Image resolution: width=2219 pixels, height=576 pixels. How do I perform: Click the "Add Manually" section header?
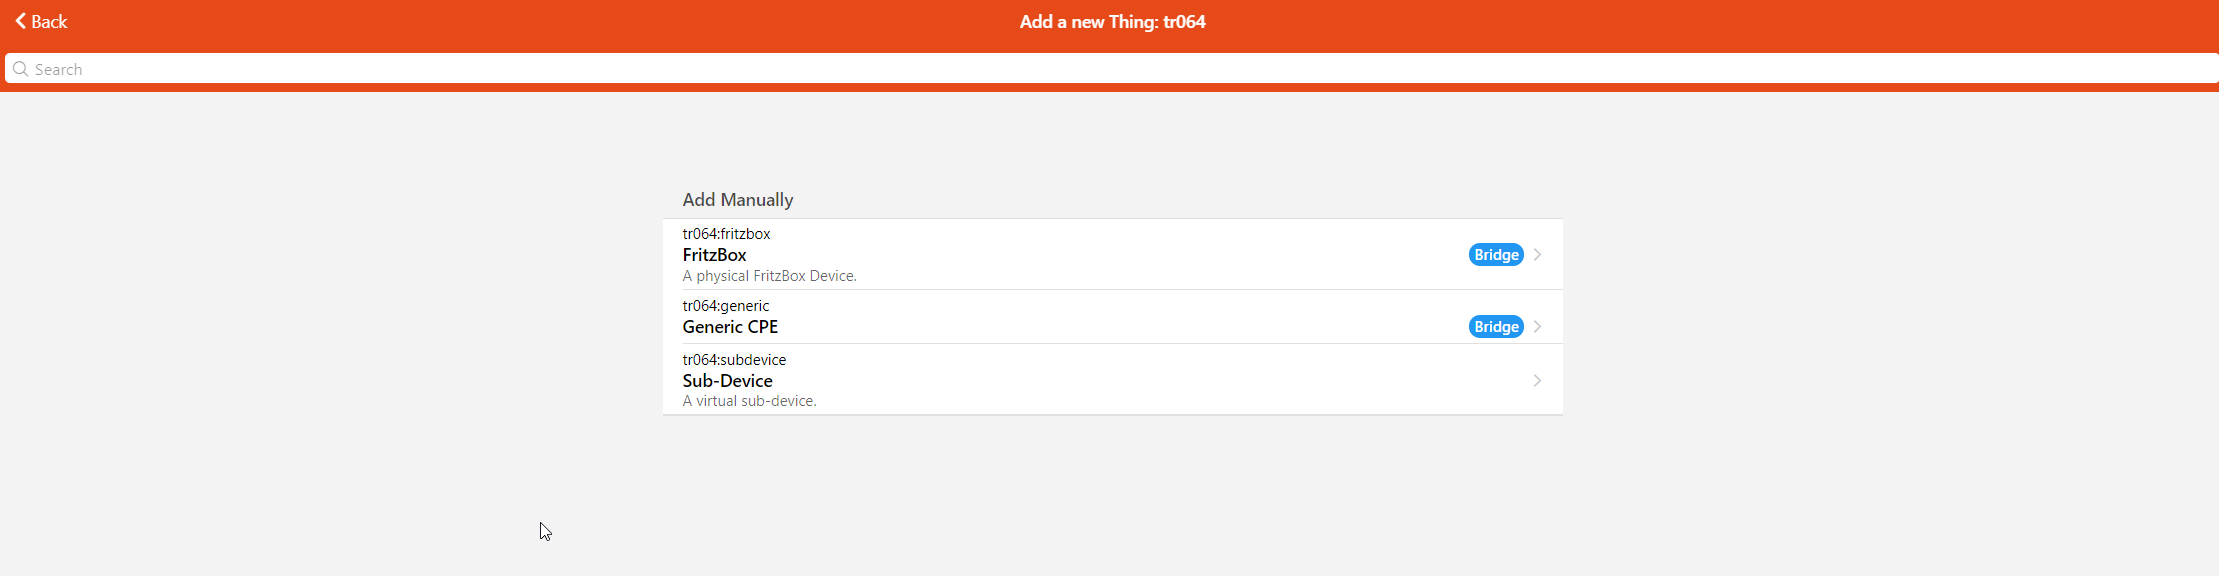pyautogui.click(x=738, y=200)
